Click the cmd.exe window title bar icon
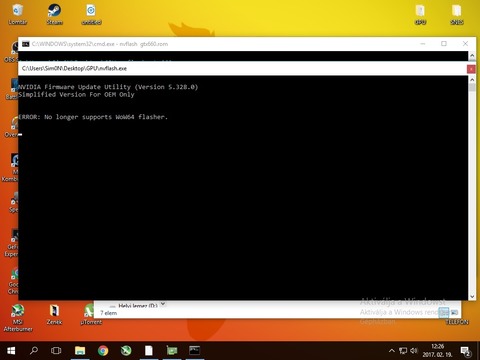The width and height of the screenshot is (480, 360). 26,44
